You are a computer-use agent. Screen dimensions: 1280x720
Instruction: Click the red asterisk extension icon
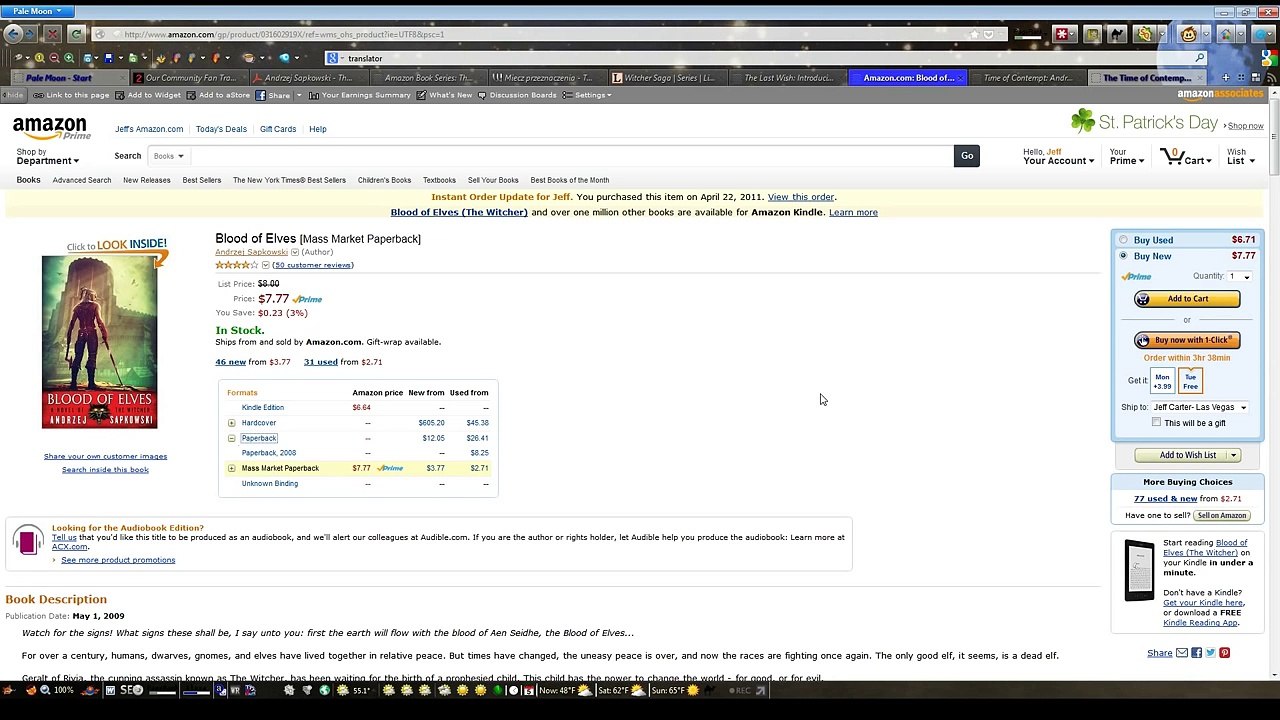click(1062, 34)
